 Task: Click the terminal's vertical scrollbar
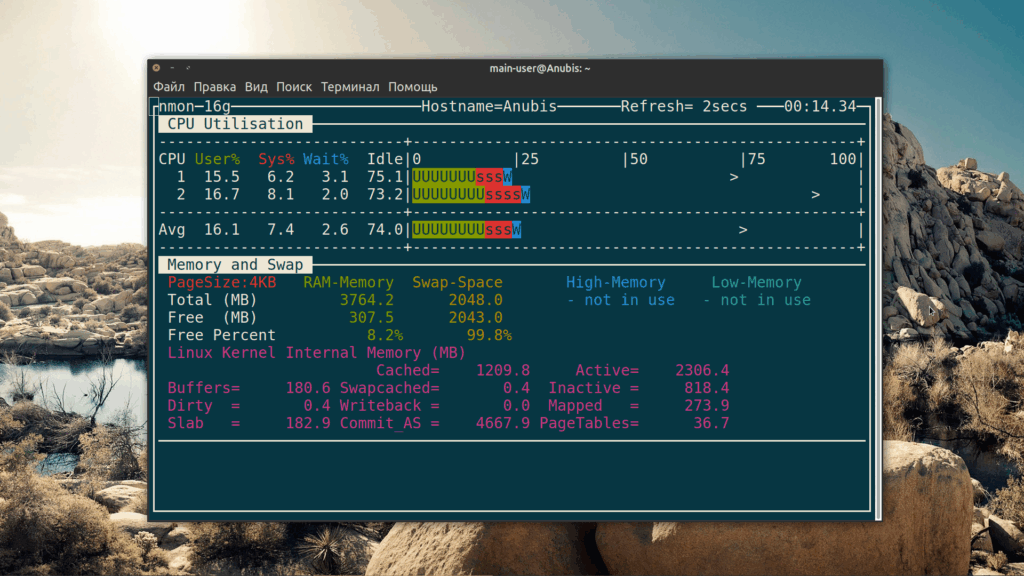(877, 300)
